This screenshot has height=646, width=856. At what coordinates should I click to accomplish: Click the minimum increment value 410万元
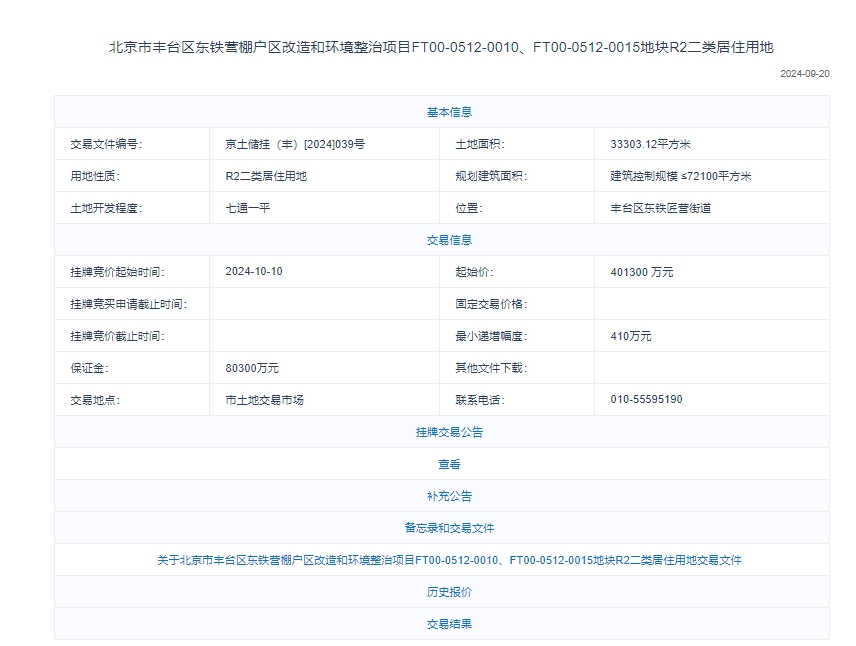[630, 336]
